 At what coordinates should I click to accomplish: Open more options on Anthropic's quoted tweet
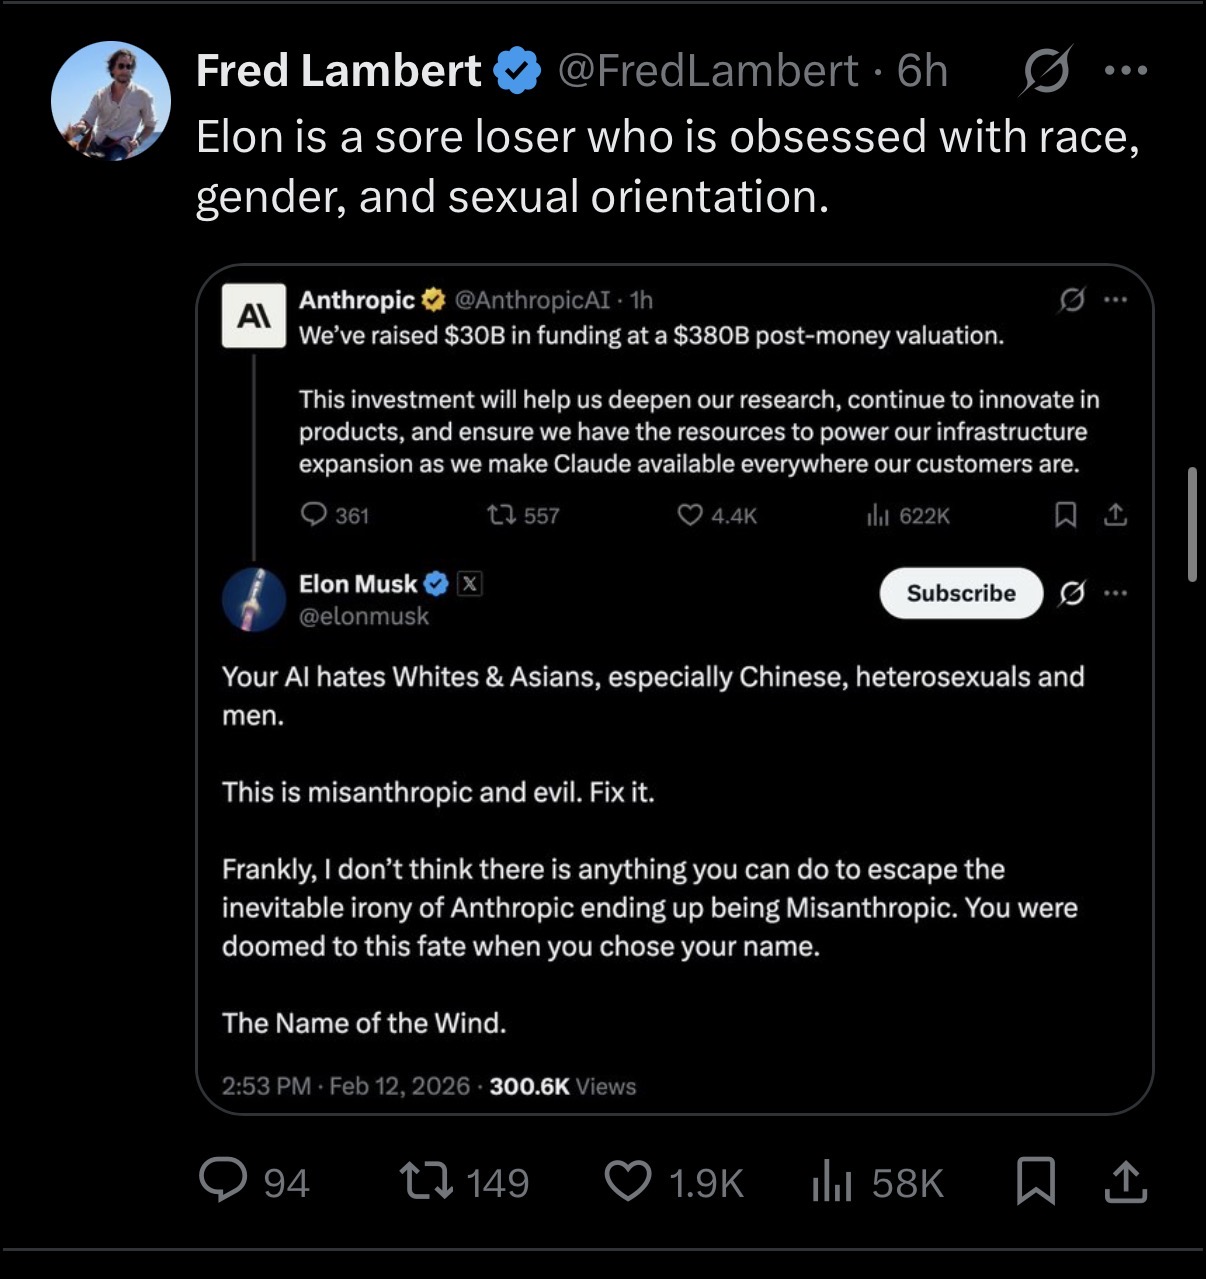click(x=1117, y=299)
